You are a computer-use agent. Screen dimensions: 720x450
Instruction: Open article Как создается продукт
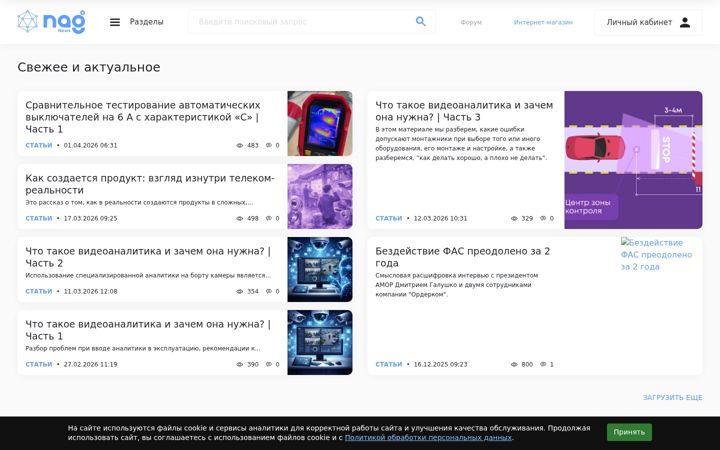coord(150,184)
